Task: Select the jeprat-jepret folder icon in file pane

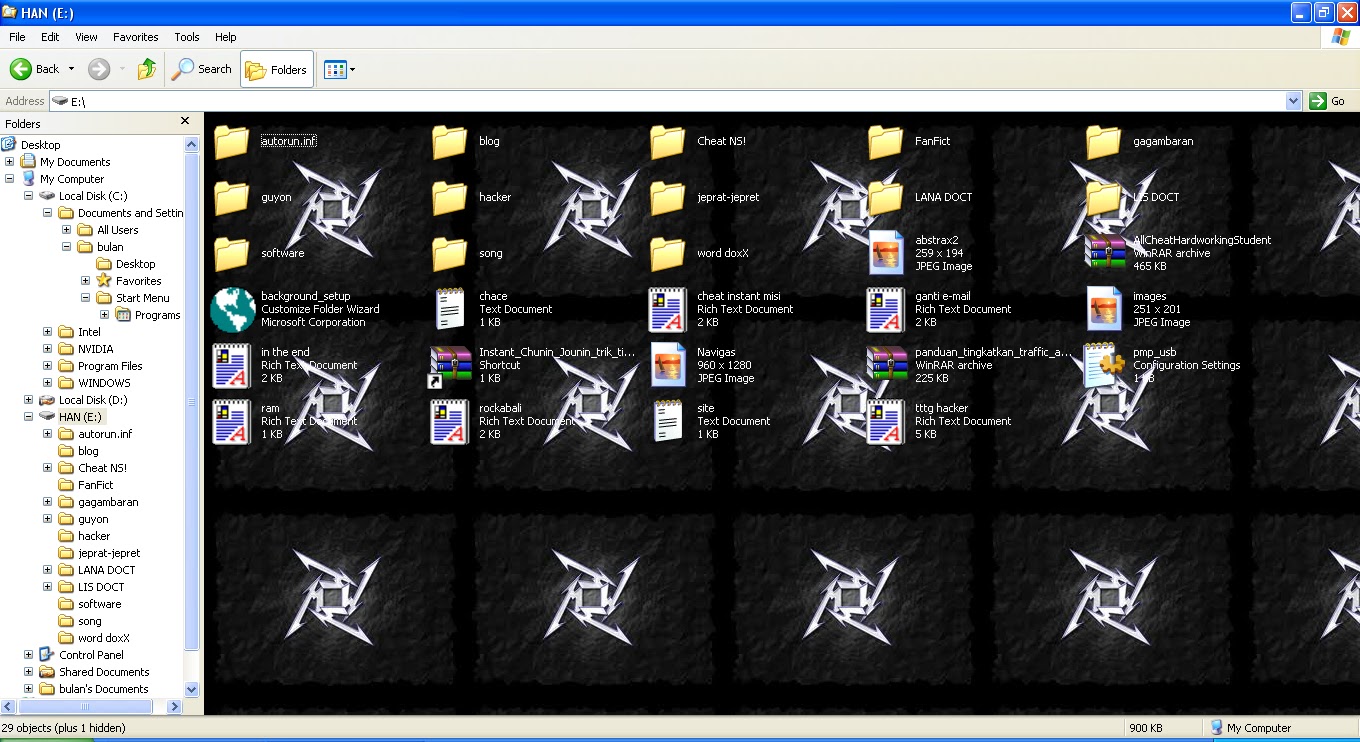Action: [667, 198]
